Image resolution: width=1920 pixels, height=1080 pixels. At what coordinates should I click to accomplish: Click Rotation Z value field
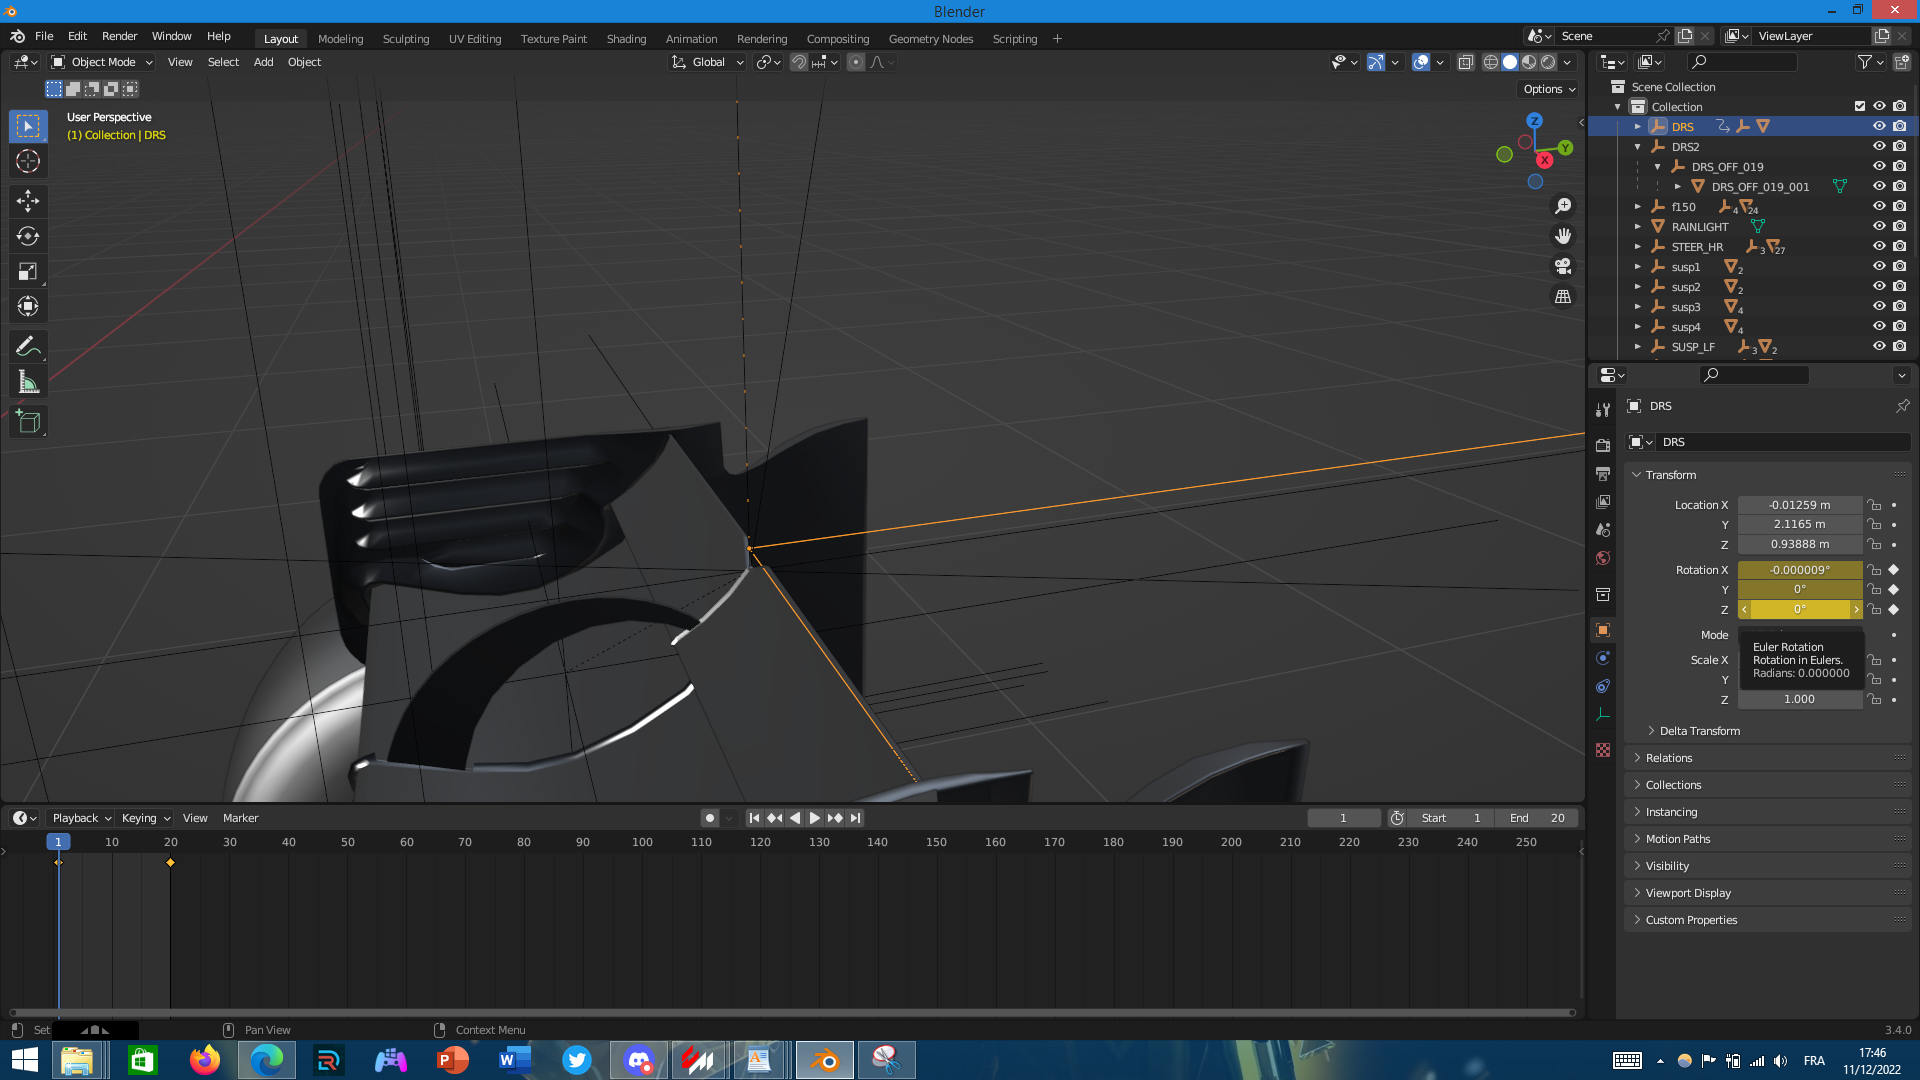[1799, 610]
